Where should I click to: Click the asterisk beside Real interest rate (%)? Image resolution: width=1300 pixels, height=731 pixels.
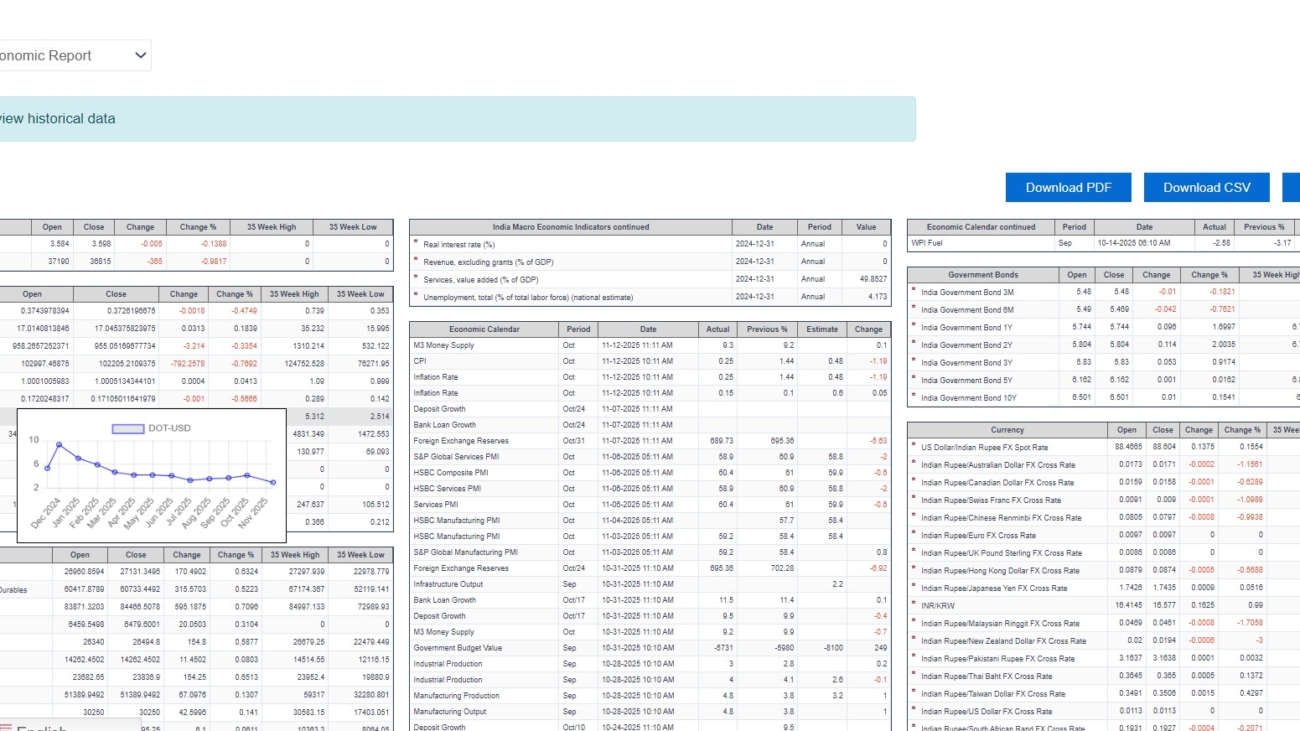click(414, 242)
